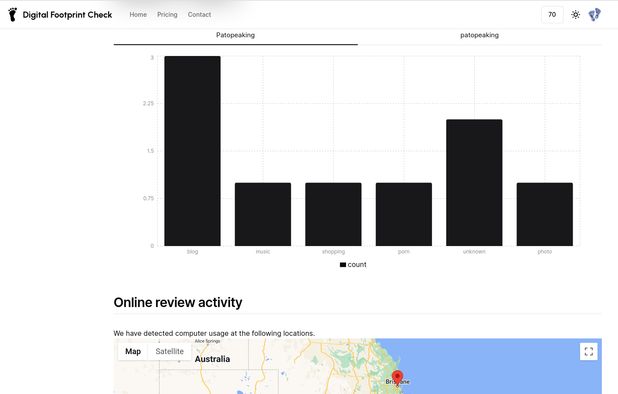Screen dimensions: 618x394
Task: Switch to the lowercase patopeaking tab
Action: (479, 35)
